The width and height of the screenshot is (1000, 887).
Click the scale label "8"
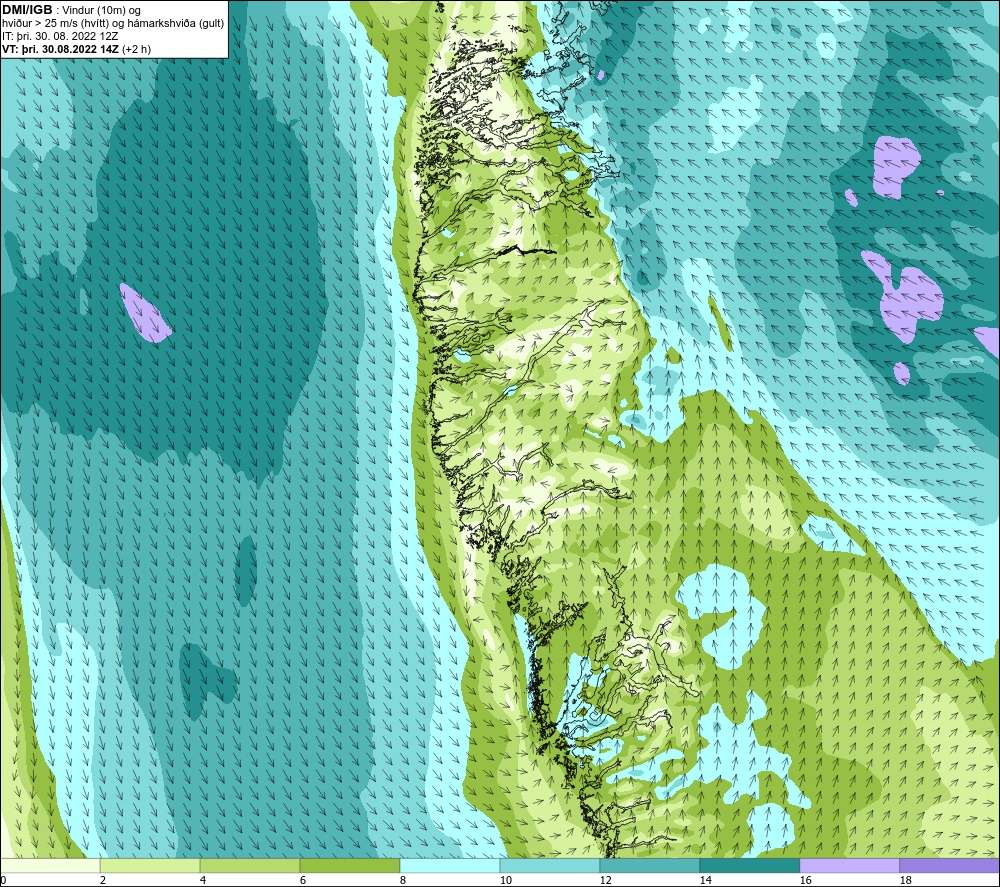pyautogui.click(x=403, y=880)
